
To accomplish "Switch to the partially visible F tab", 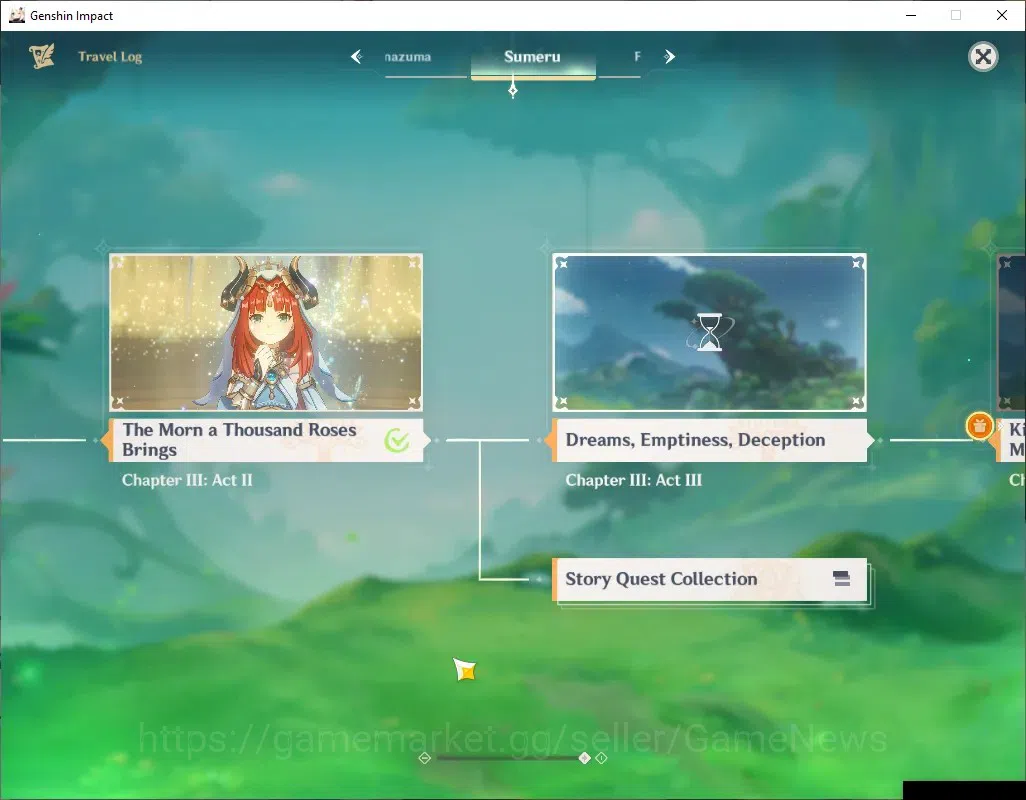I will pos(637,57).
